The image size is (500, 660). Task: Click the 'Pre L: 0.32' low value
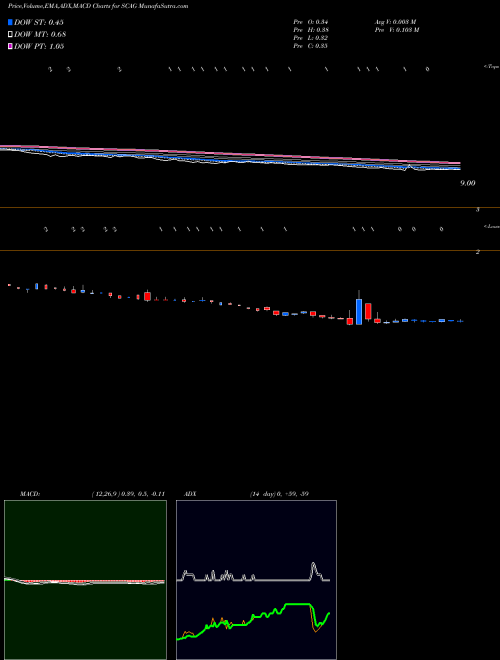pyautogui.click(x=311, y=38)
